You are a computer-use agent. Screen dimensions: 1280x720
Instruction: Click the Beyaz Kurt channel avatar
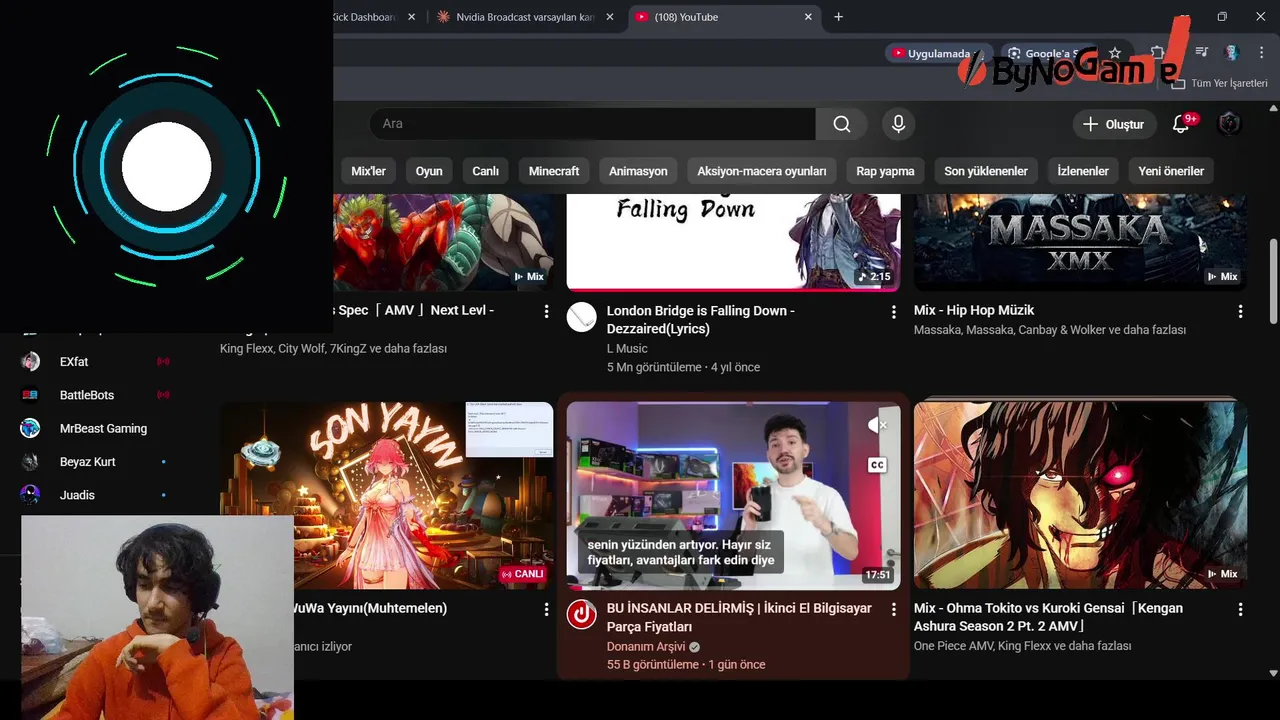(30, 462)
